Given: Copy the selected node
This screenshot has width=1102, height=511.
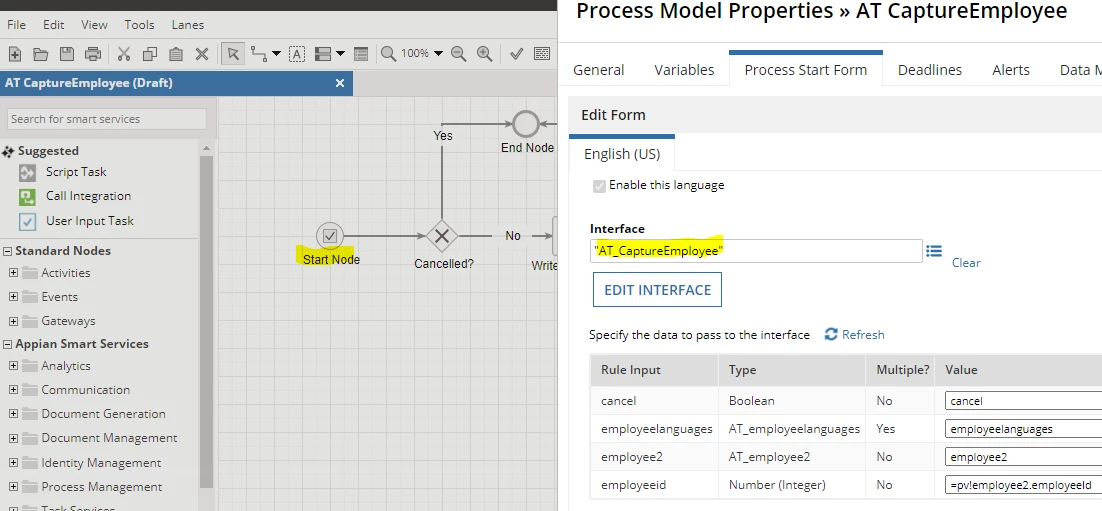Looking at the screenshot, I should [150, 54].
